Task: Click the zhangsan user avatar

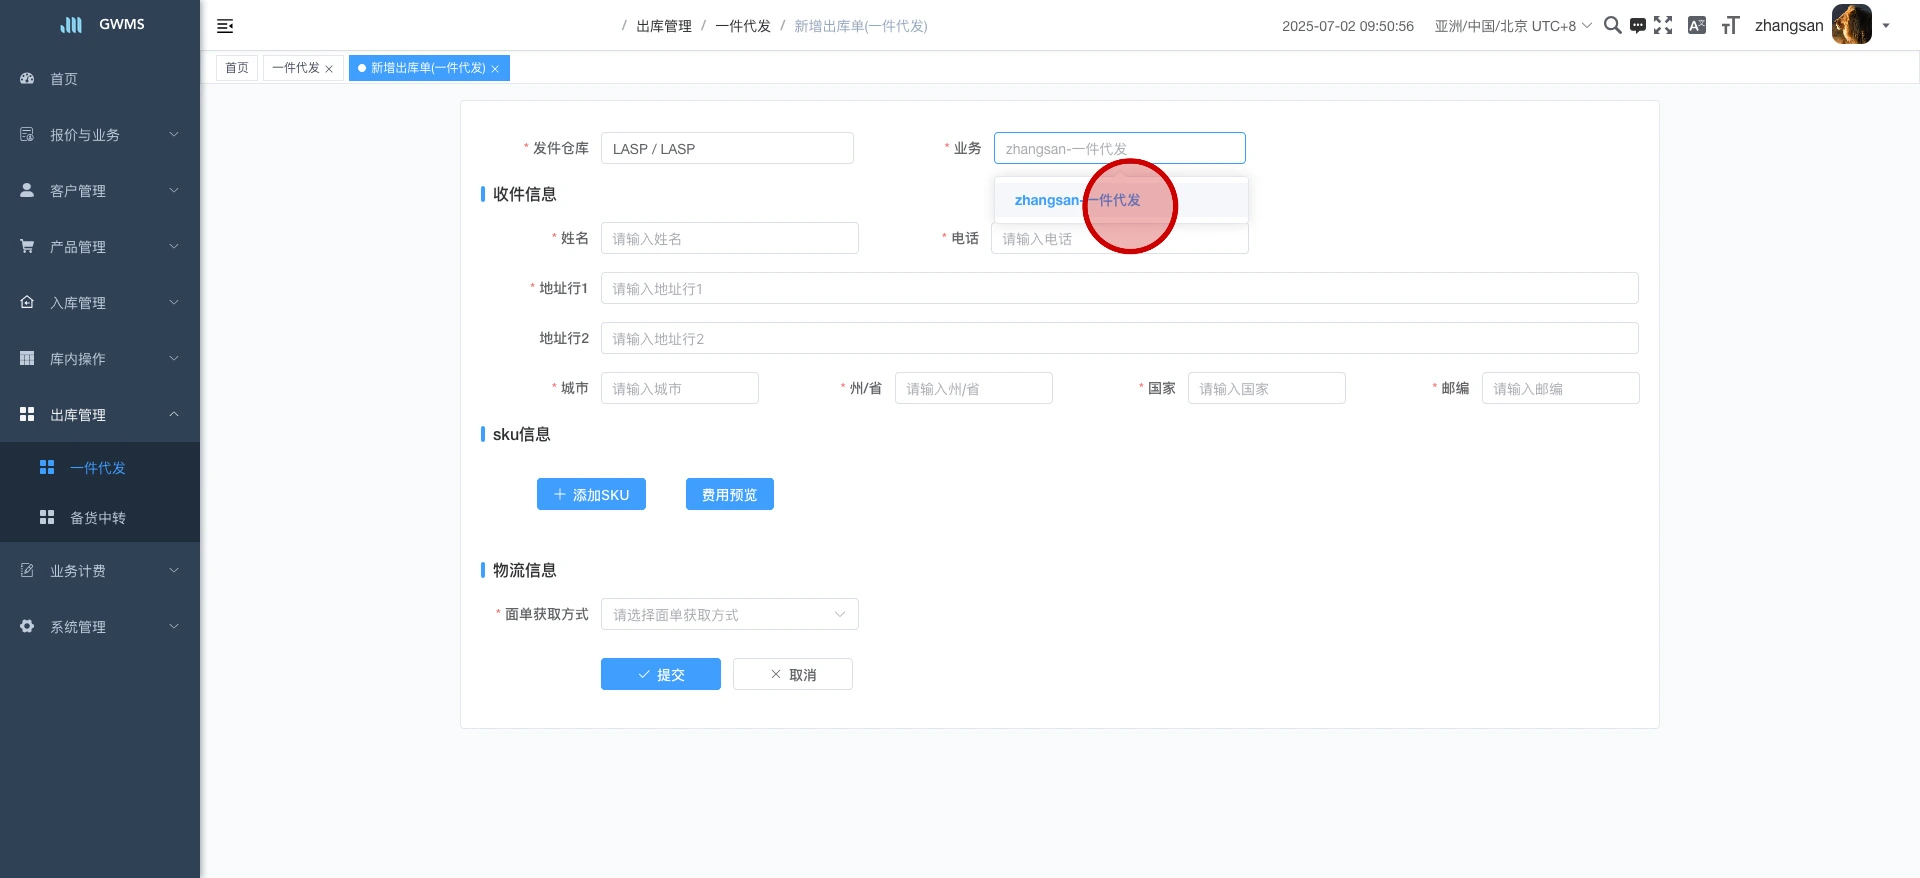Action: pos(1851,25)
